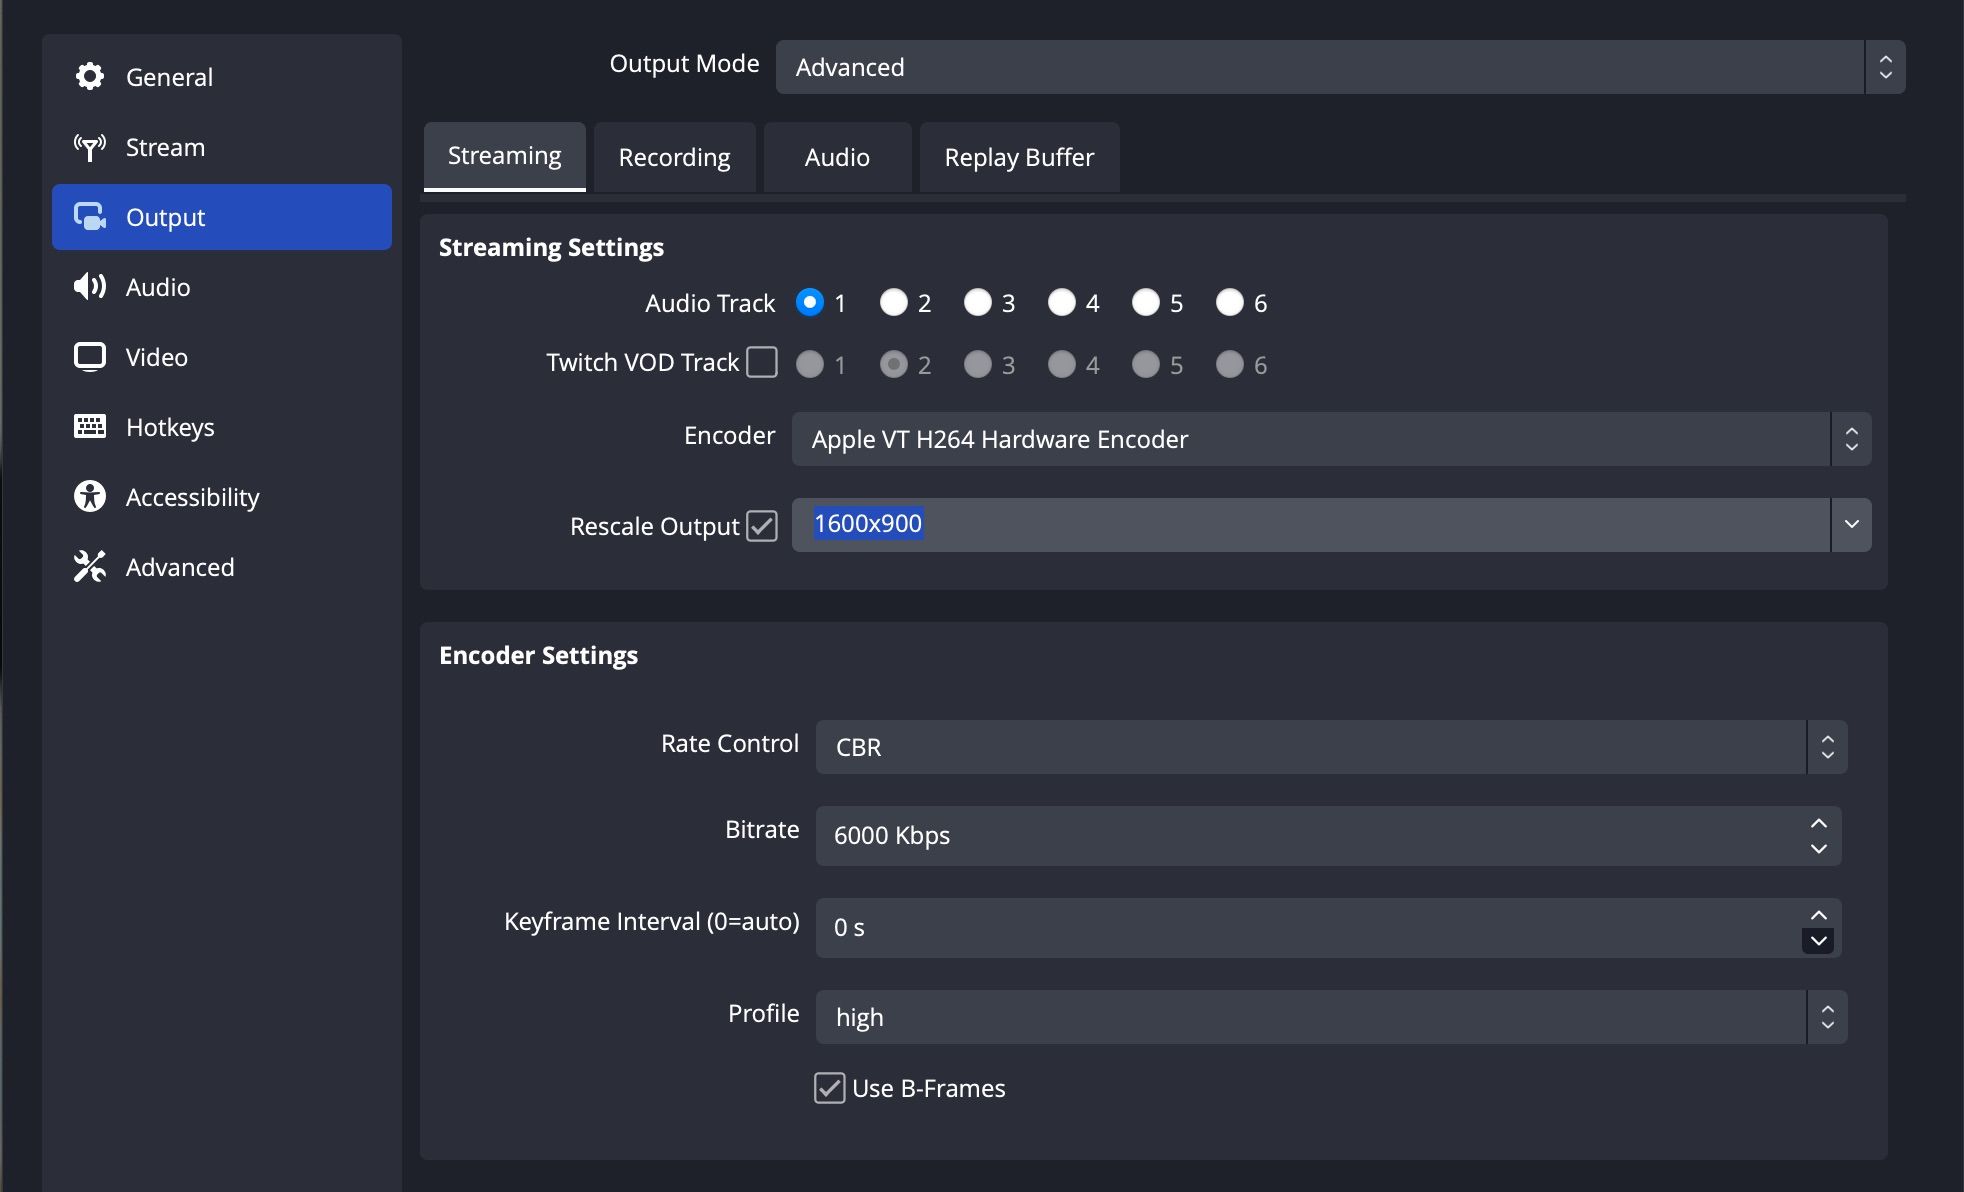Open the Encoder dropdown
1964x1192 pixels.
click(x=1330, y=439)
